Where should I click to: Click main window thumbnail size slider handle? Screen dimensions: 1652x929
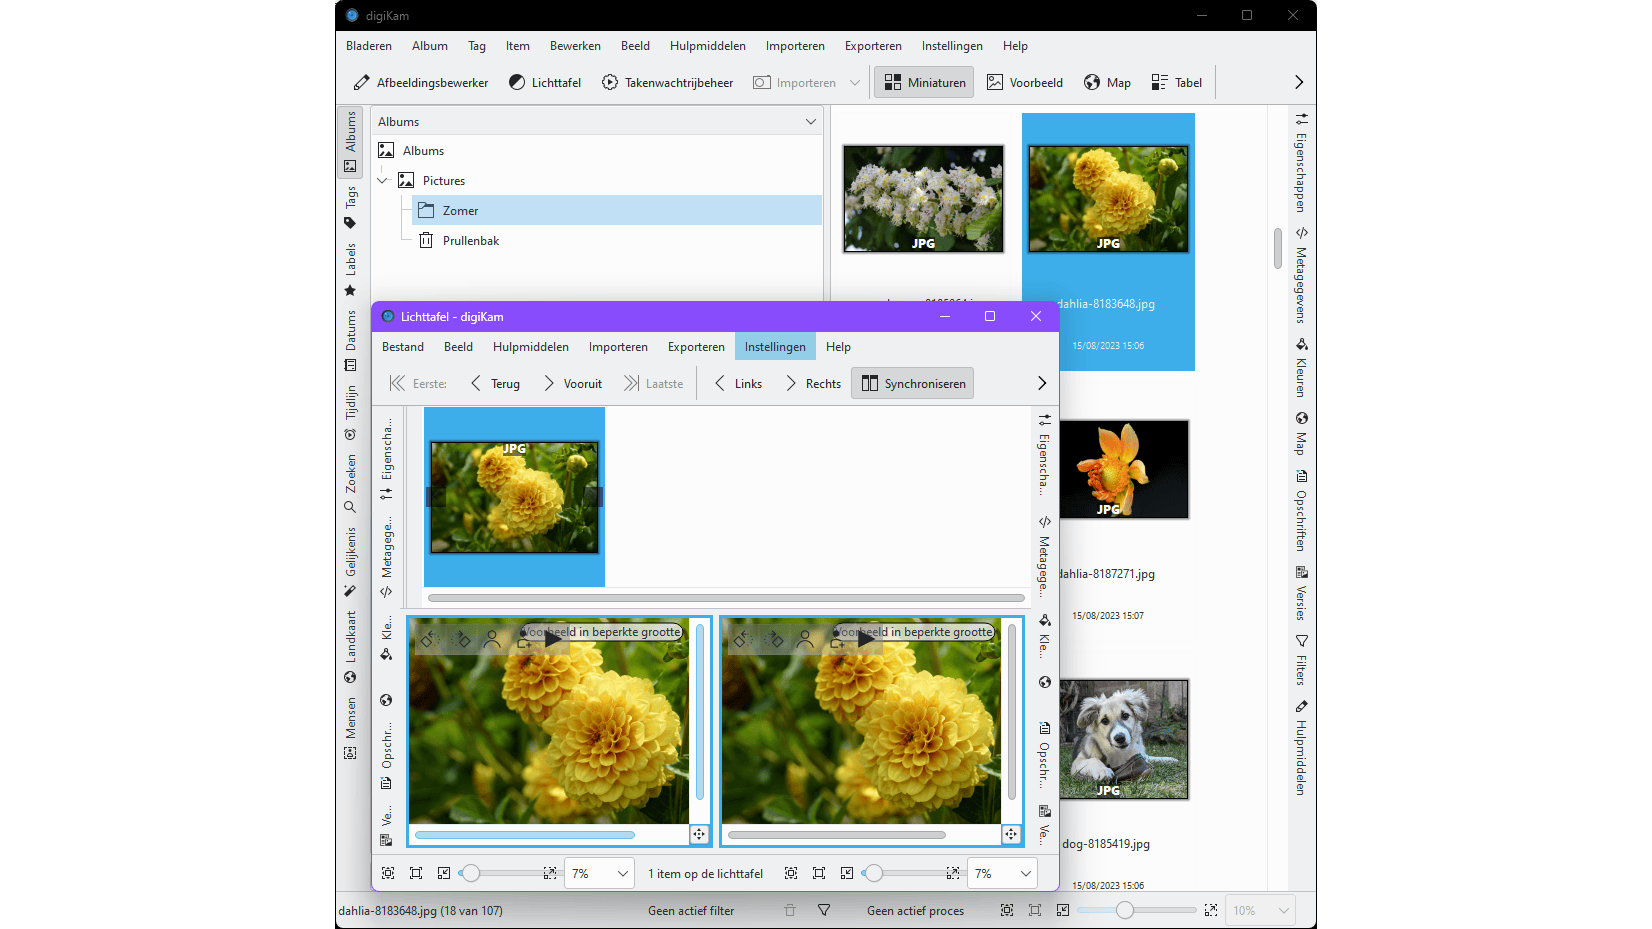click(x=1125, y=911)
